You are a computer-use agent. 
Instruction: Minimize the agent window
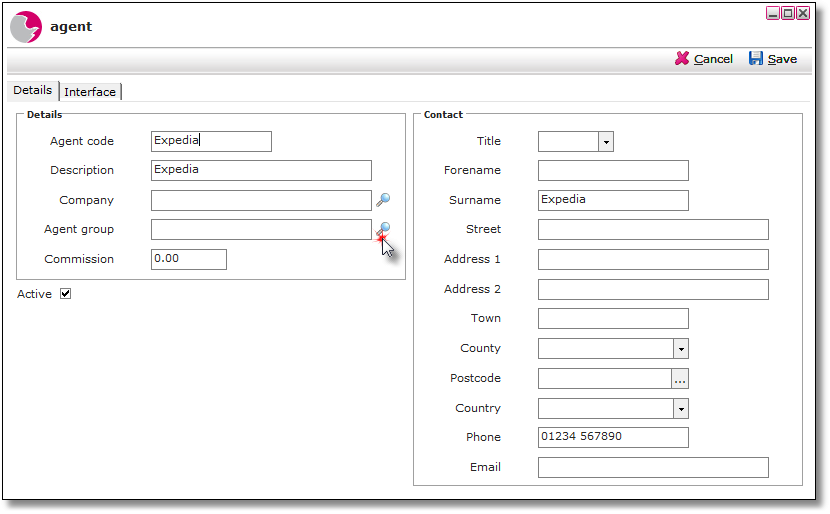(x=773, y=13)
